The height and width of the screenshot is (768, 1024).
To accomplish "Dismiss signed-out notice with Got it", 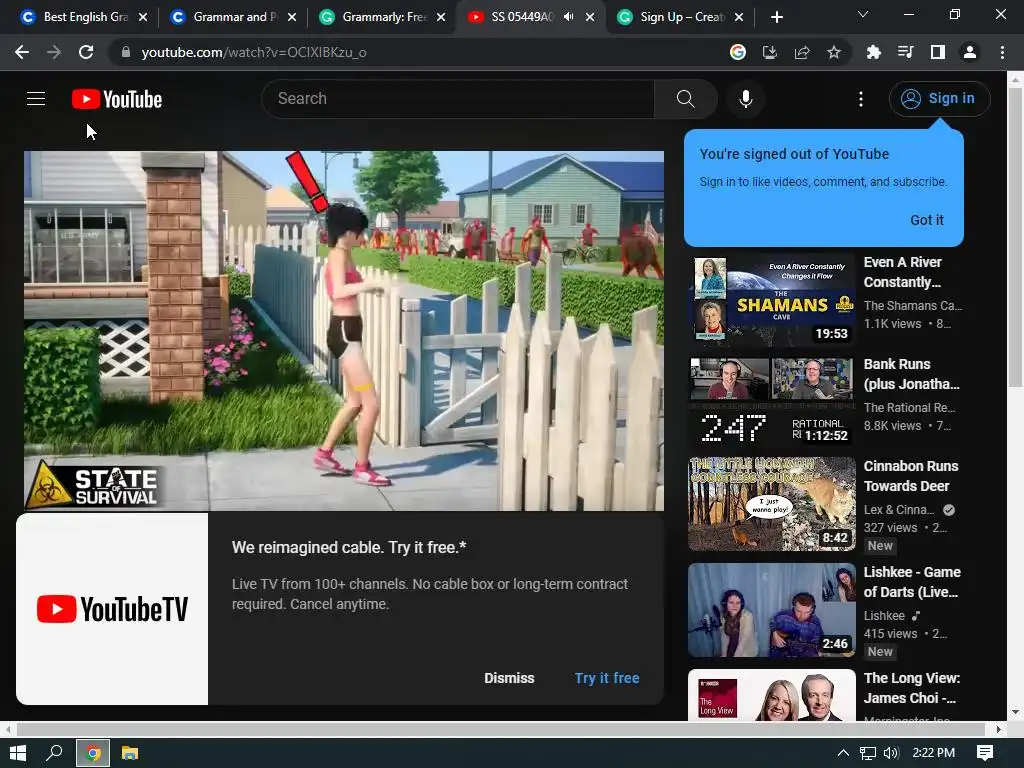I will pos(927,220).
